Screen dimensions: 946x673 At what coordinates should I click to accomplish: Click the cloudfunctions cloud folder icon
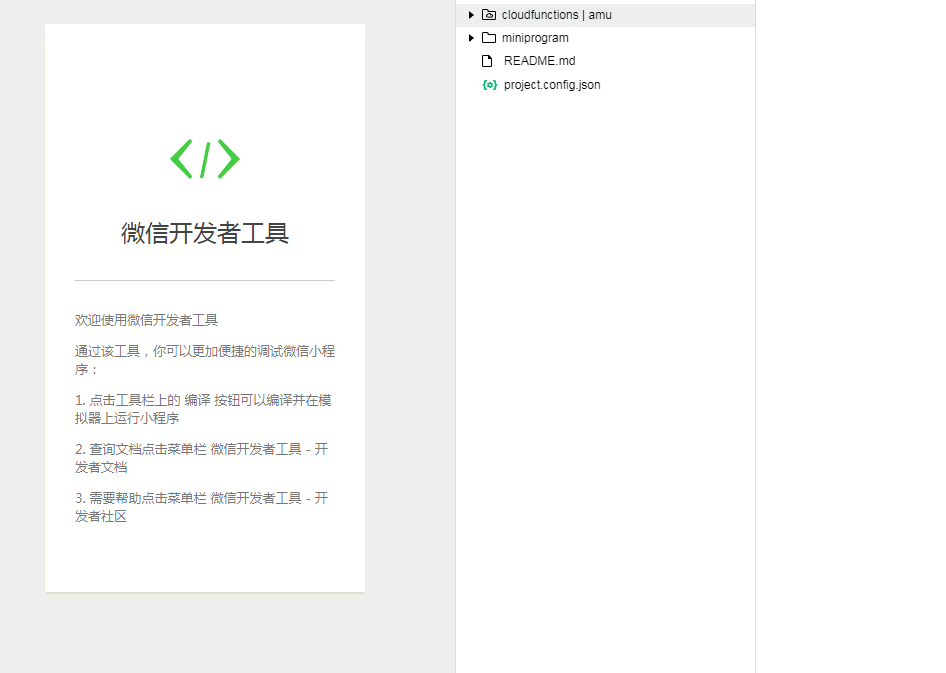[x=489, y=14]
